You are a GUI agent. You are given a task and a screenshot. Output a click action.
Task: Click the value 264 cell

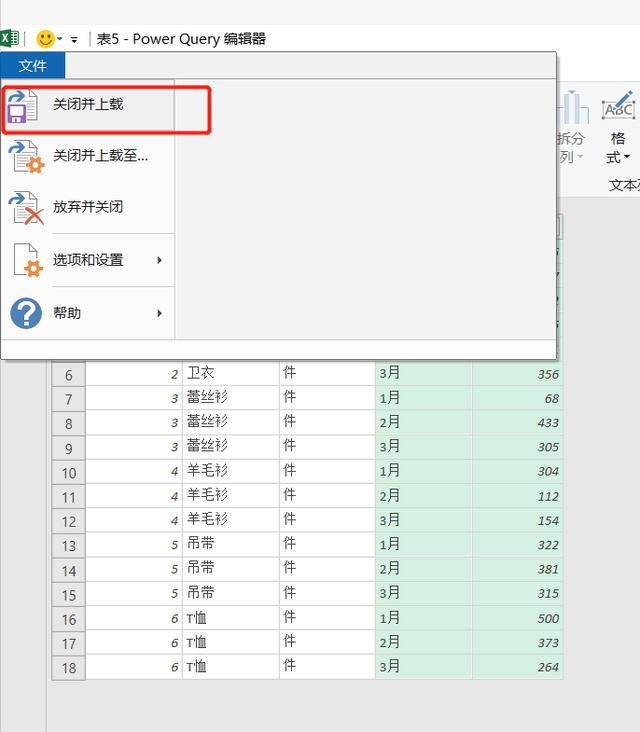click(517, 667)
